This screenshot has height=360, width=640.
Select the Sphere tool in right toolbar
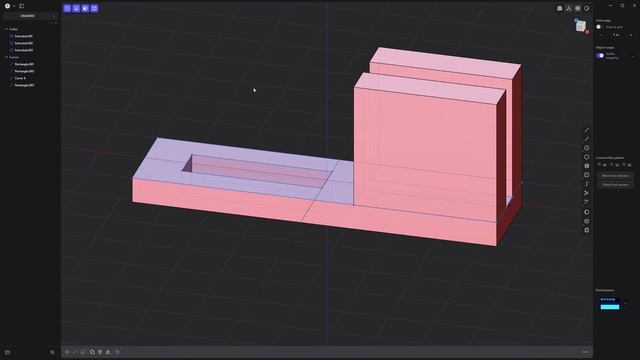(587, 212)
